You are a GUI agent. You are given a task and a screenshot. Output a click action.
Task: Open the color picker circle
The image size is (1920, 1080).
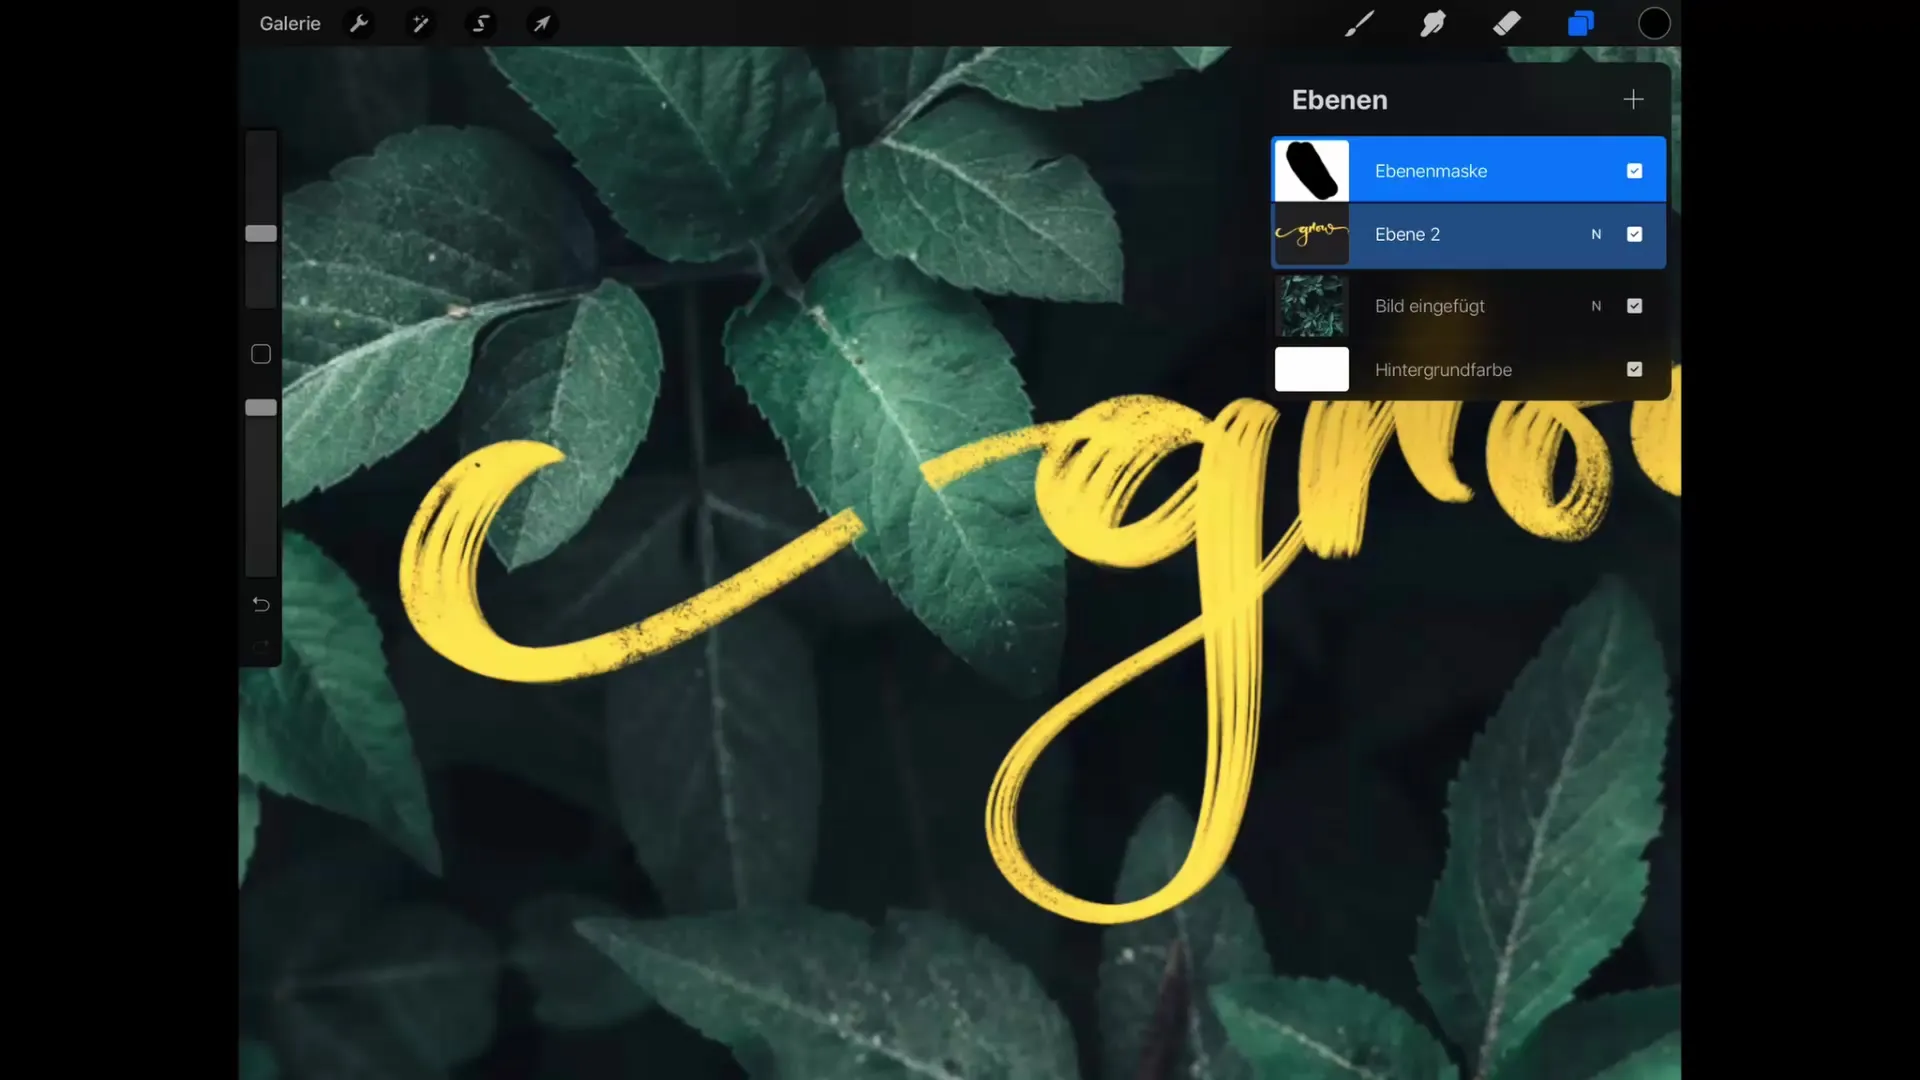click(1654, 23)
